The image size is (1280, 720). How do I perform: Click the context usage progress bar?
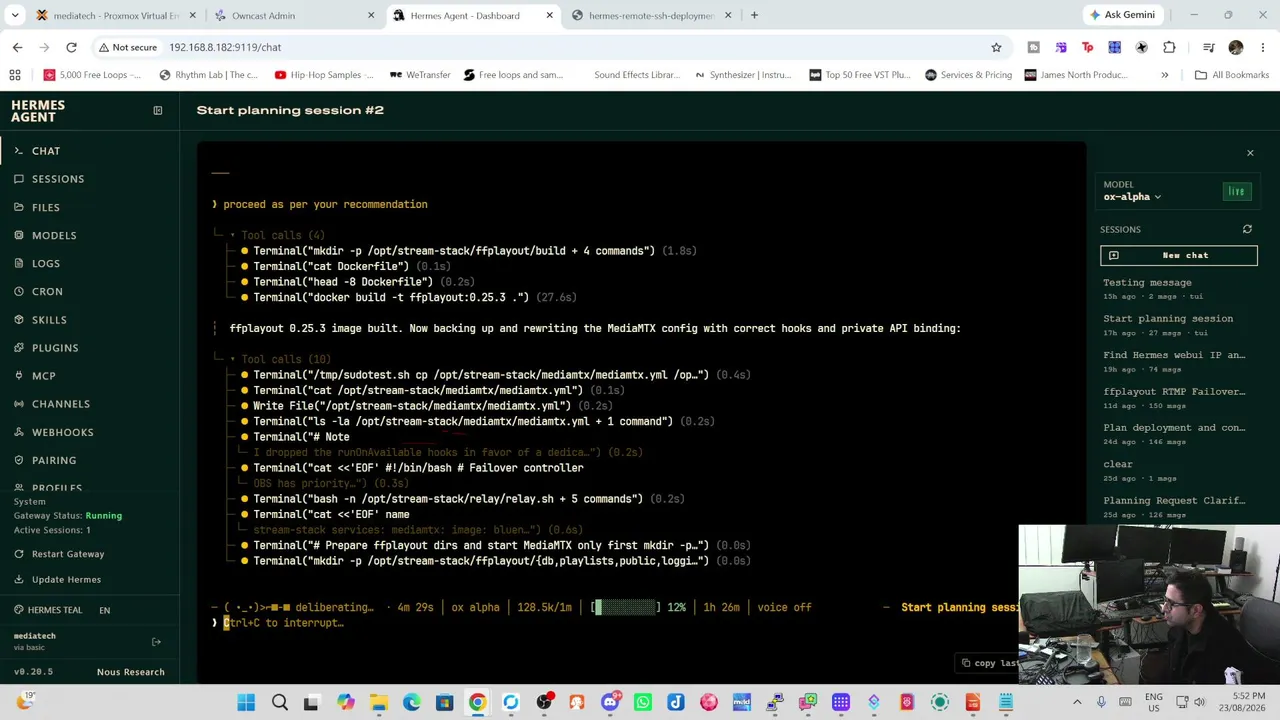coord(626,607)
